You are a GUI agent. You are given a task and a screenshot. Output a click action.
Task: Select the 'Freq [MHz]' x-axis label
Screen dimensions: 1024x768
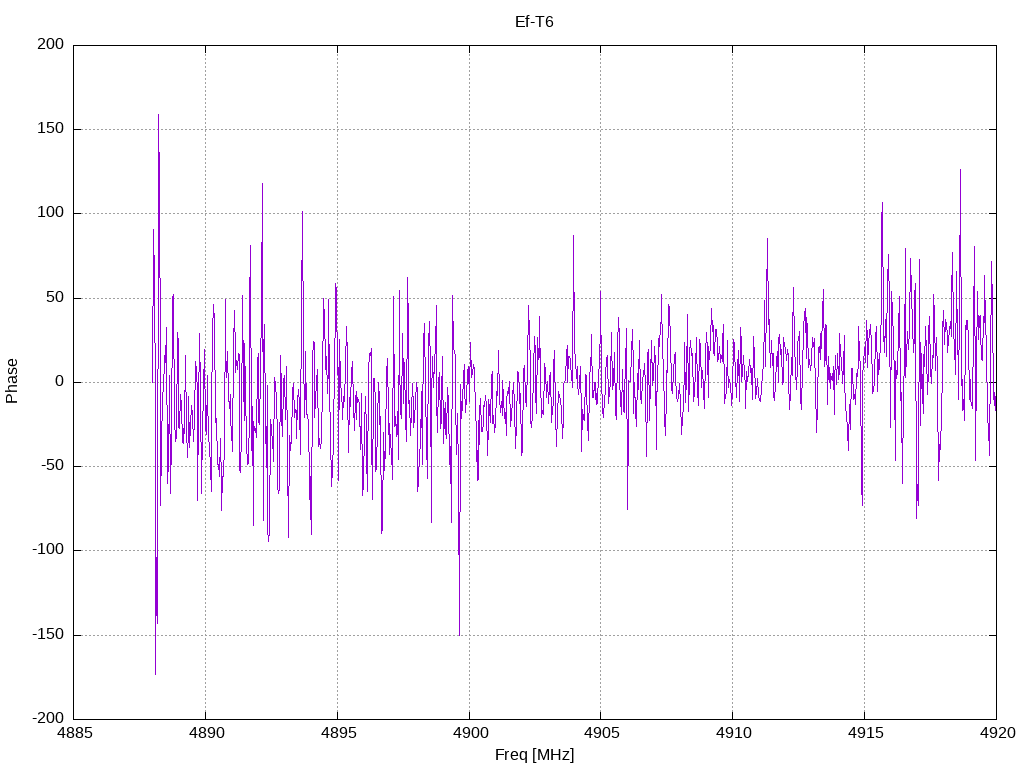coord(534,755)
